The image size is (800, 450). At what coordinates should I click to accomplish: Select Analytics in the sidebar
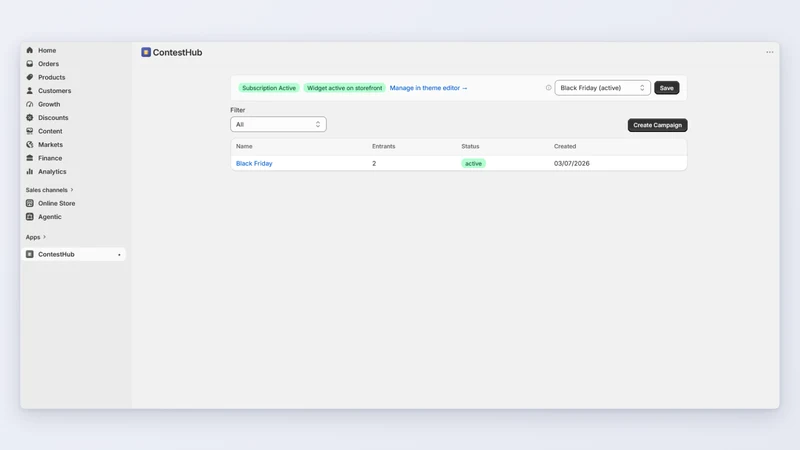click(52, 171)
